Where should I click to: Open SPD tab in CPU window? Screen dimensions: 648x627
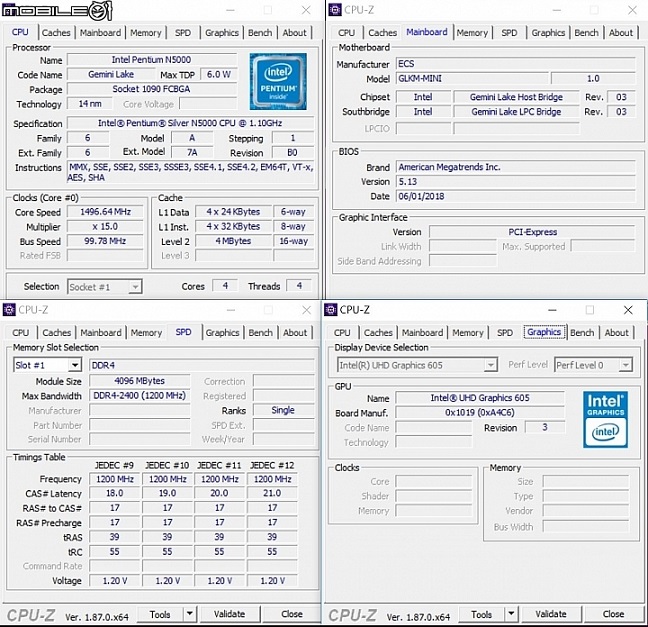coord(183,33)
